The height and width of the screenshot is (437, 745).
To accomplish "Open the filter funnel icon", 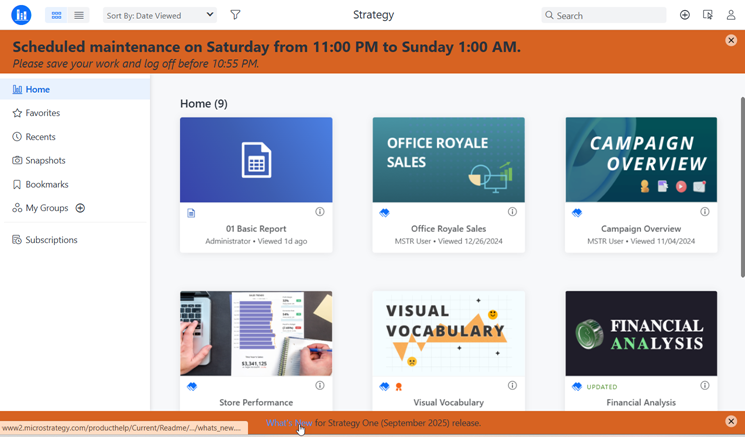I will click(x=235, y=15).
